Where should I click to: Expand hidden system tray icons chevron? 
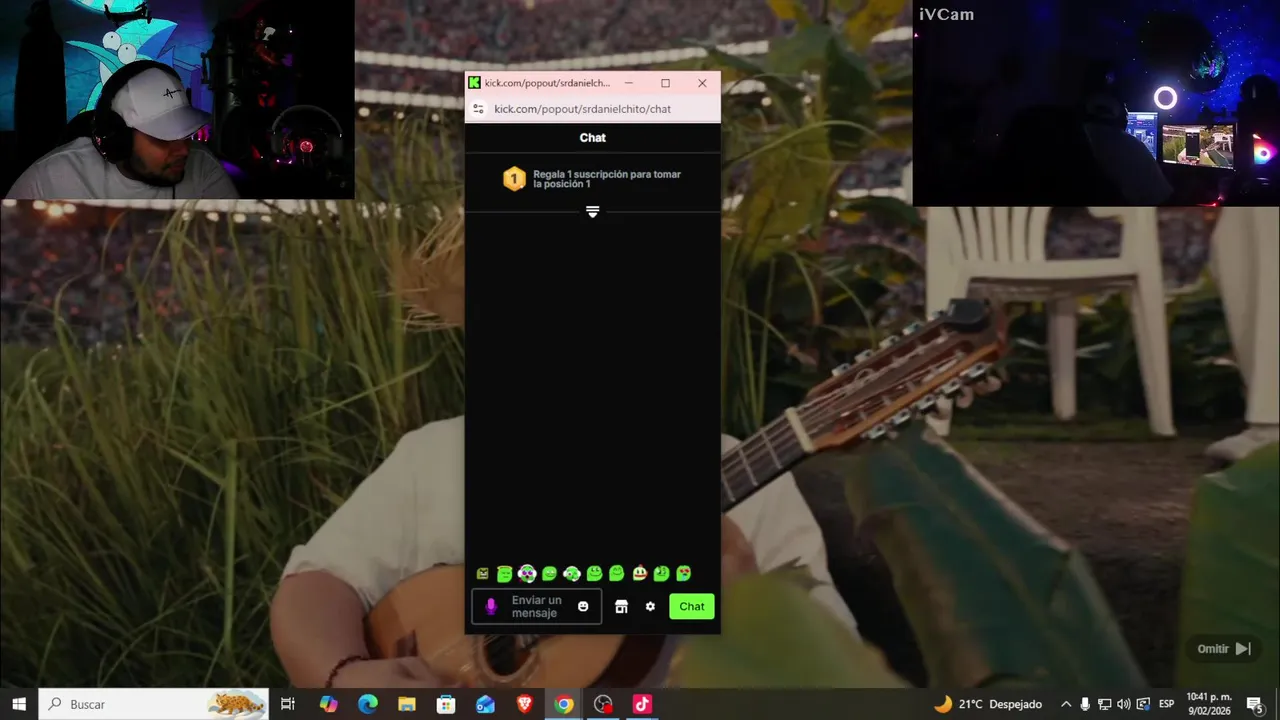coord(1066,704)
